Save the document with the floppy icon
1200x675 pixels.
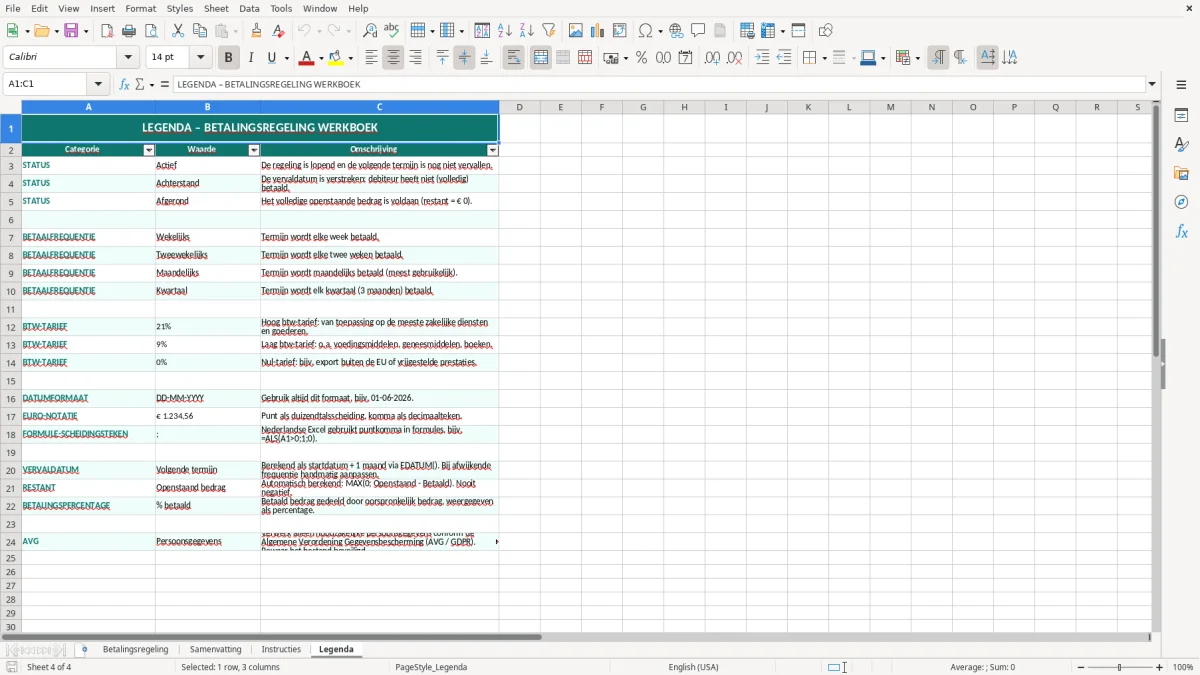(x=72, y=31)
